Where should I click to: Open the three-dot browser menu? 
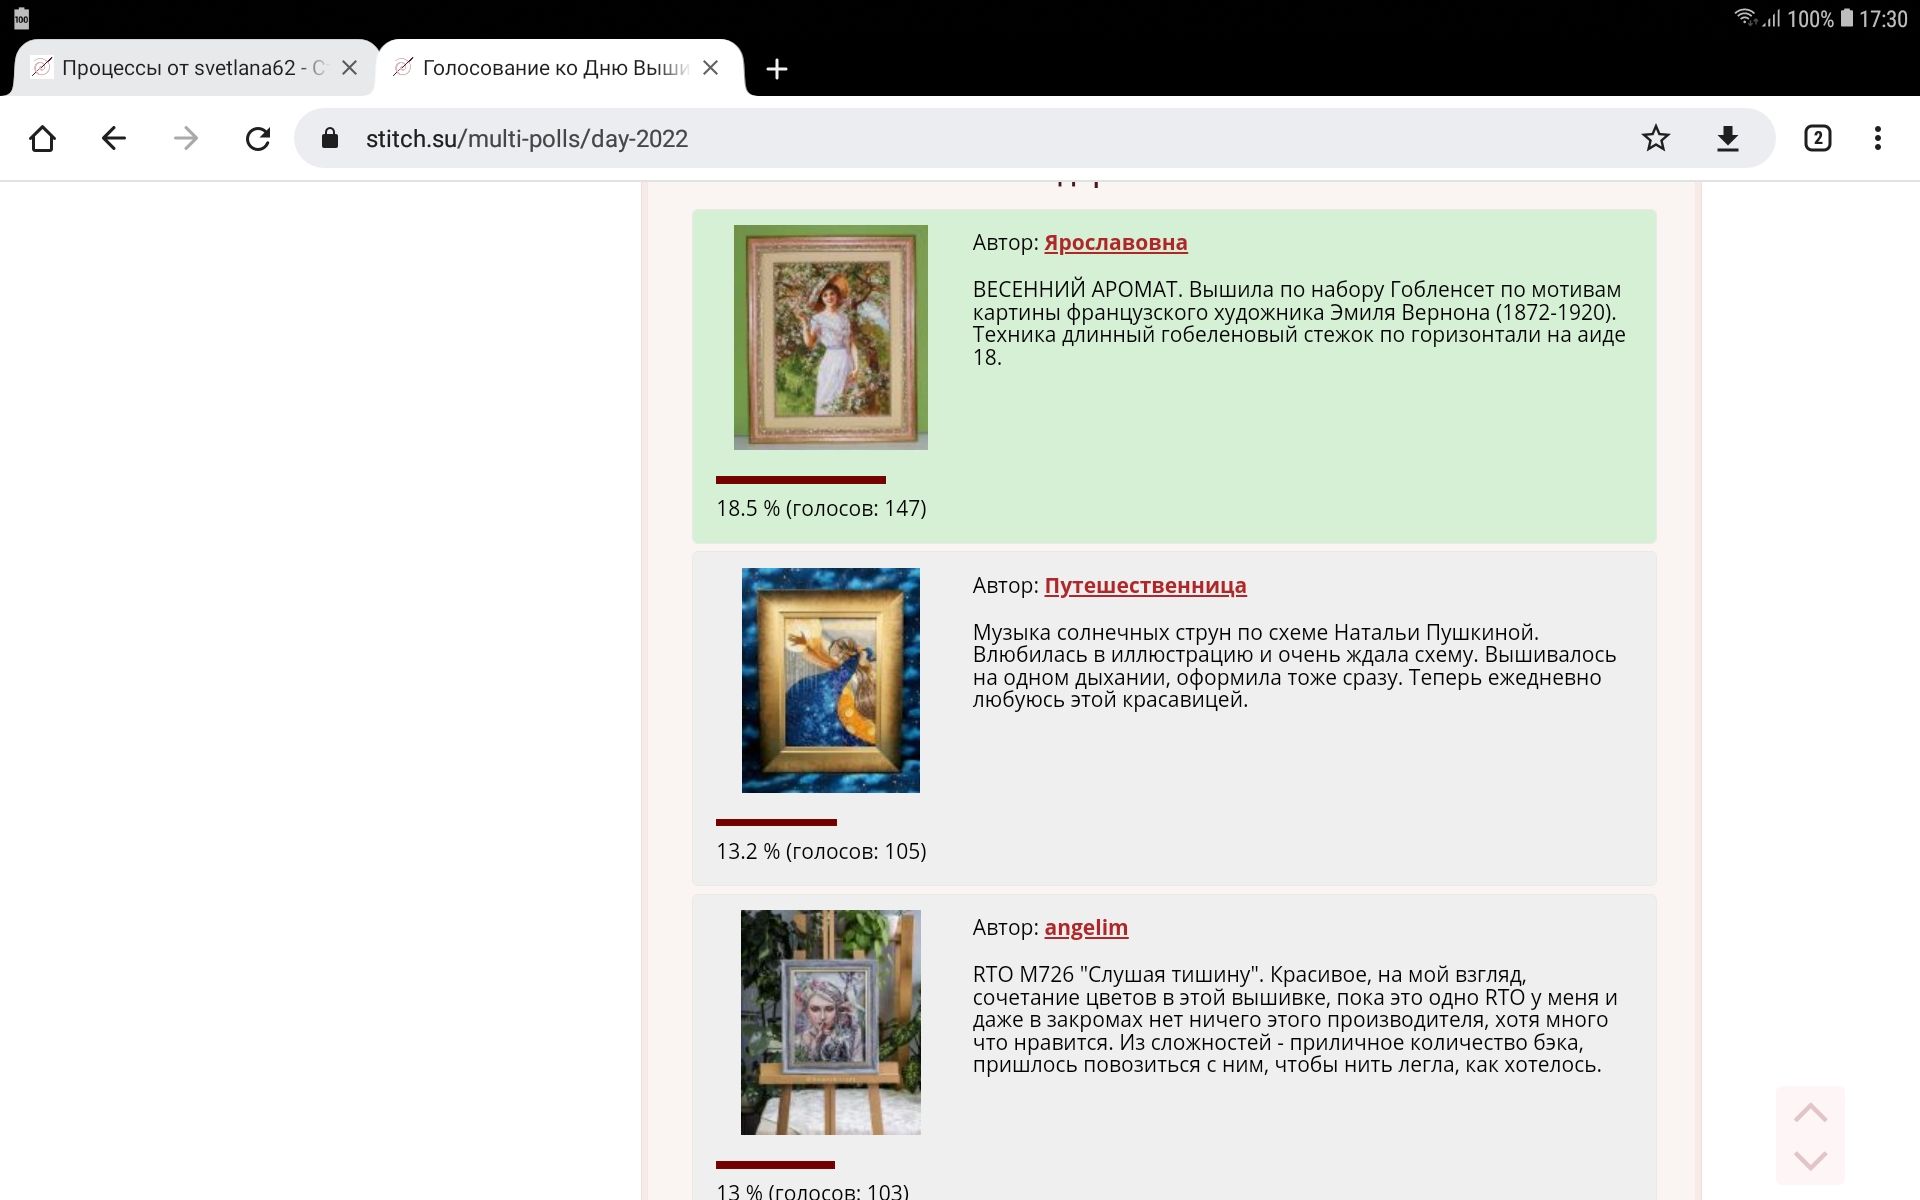pos(1877,138)
